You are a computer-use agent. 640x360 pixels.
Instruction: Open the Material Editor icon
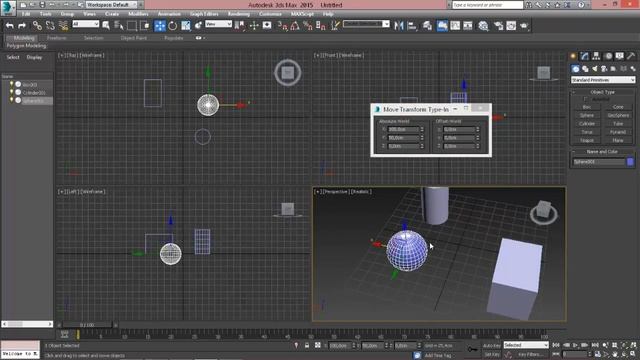tap(483, 26)
